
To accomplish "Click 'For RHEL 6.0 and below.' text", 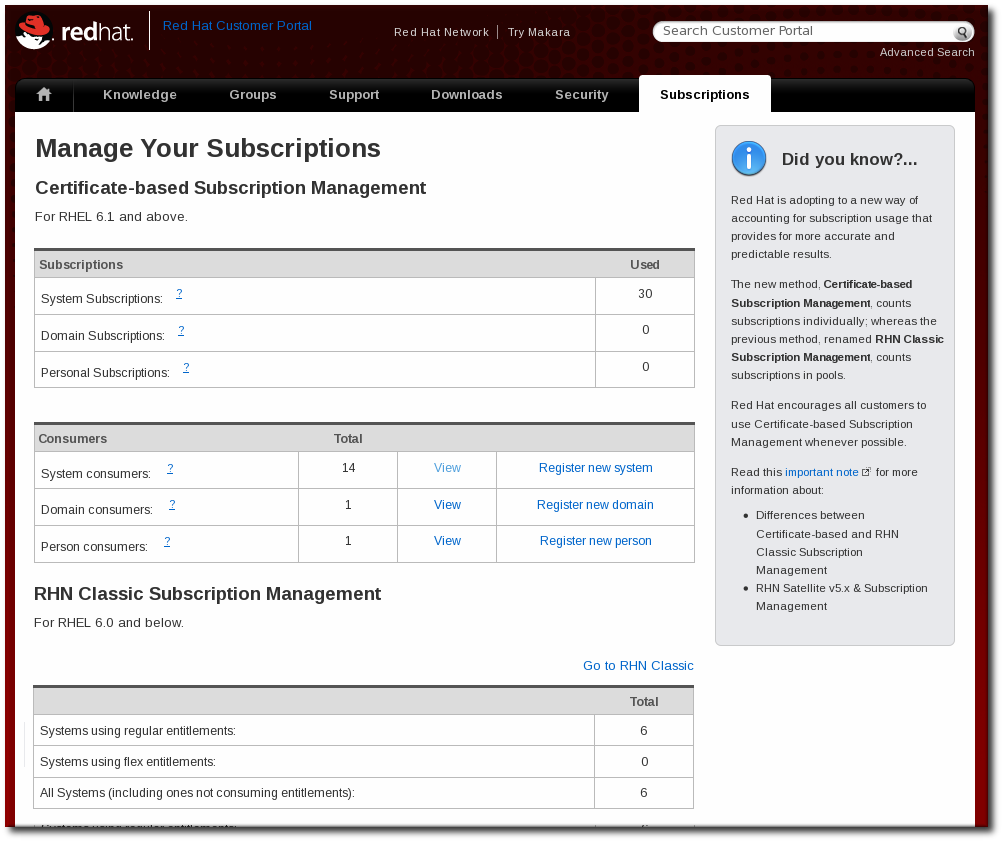I will [109, 623].
